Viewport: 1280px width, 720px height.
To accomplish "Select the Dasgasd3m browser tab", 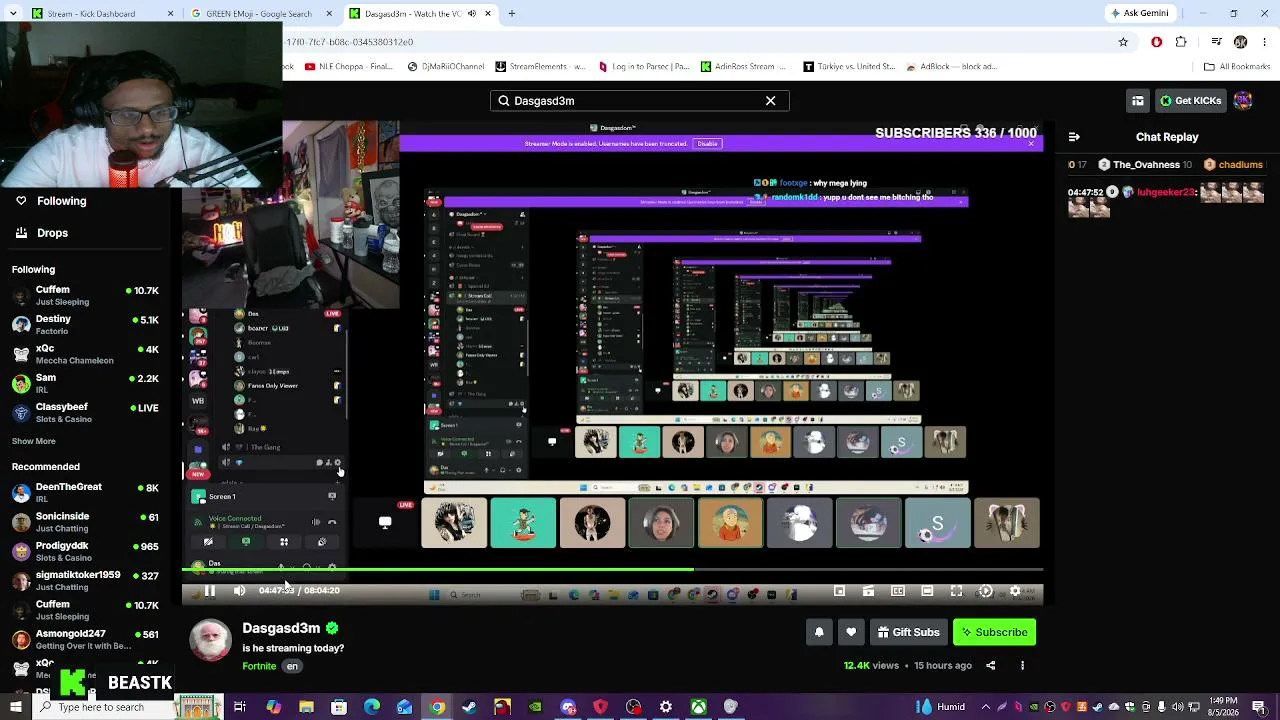I will (x=420, y=14).
